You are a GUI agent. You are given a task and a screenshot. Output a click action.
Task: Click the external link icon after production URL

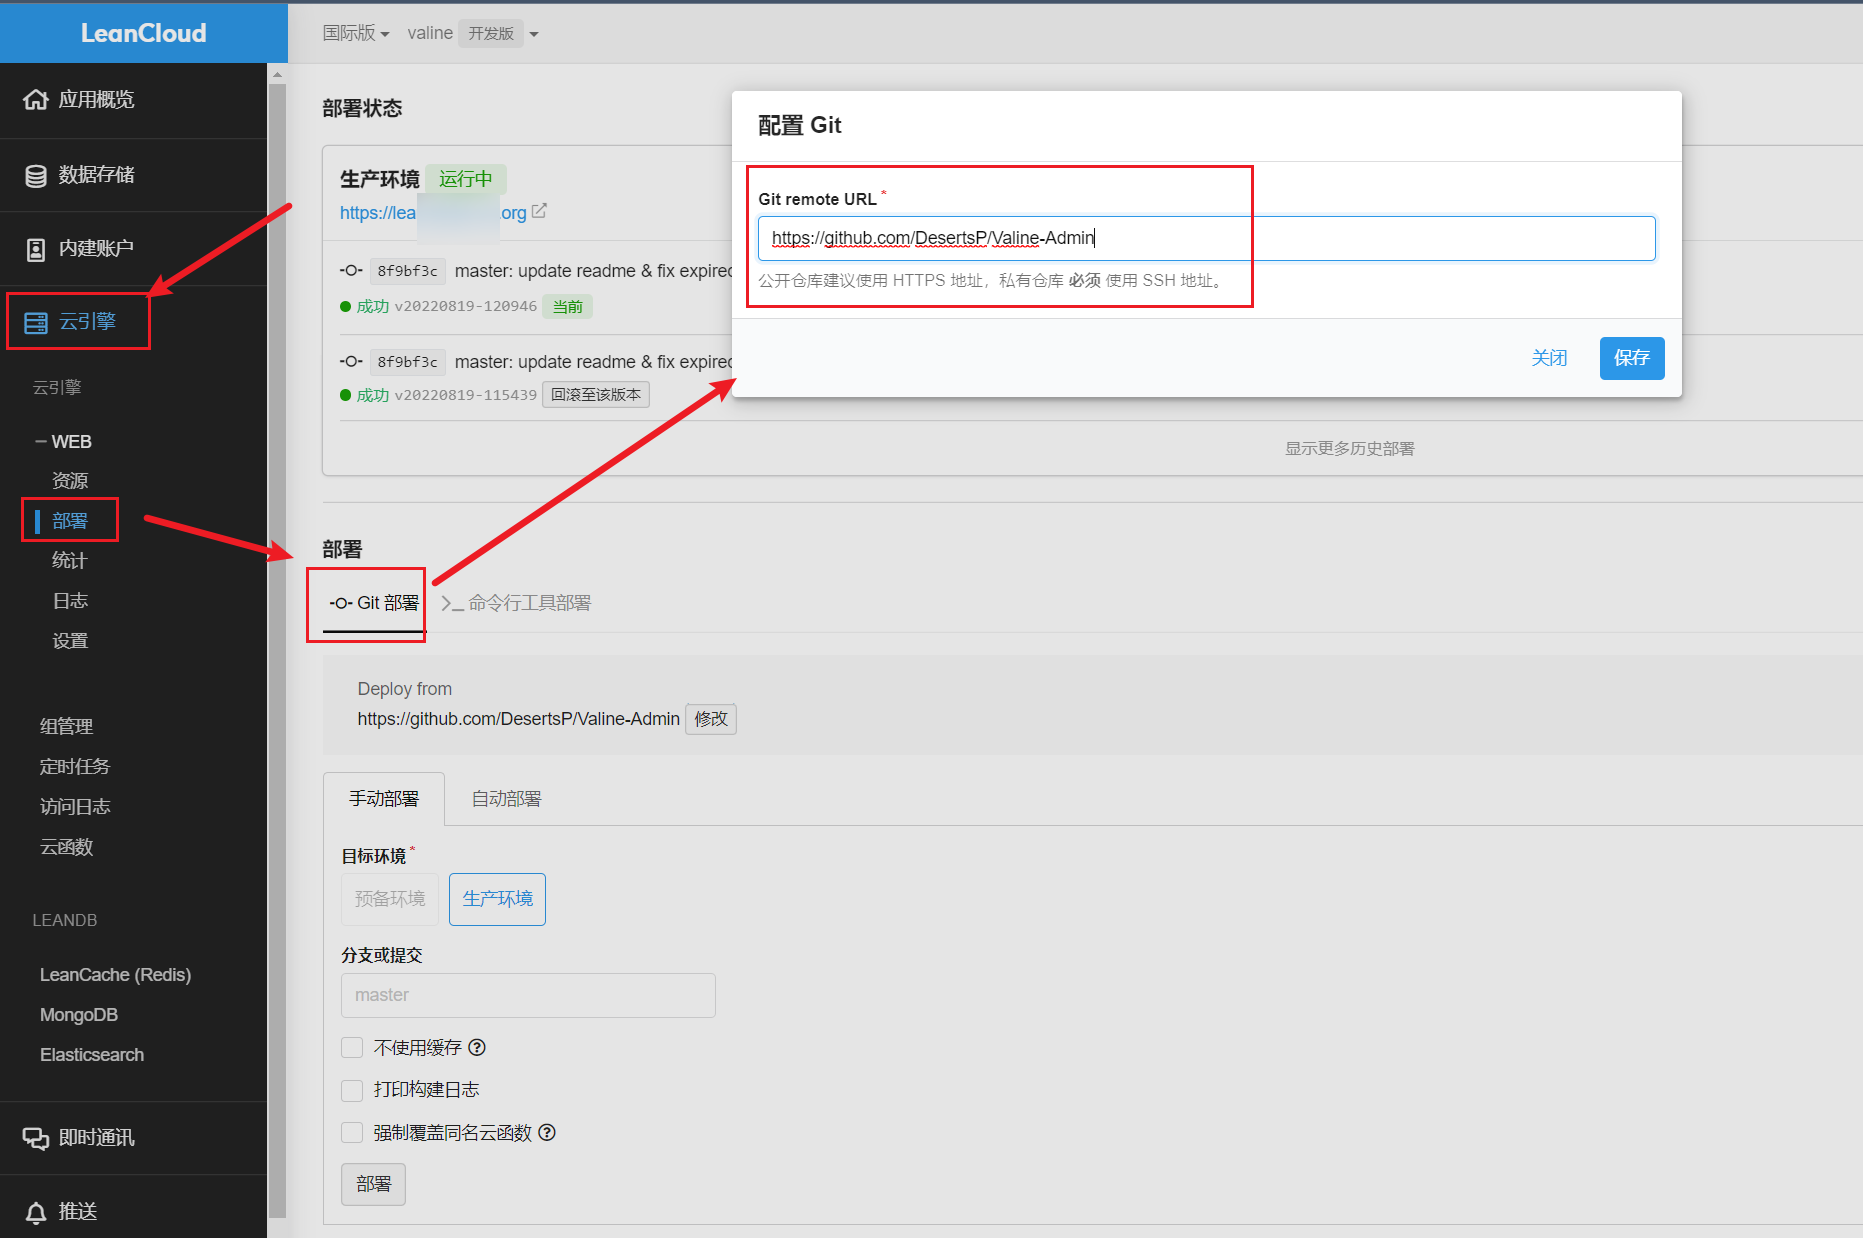pyautogui.click(x=539, y=211)
